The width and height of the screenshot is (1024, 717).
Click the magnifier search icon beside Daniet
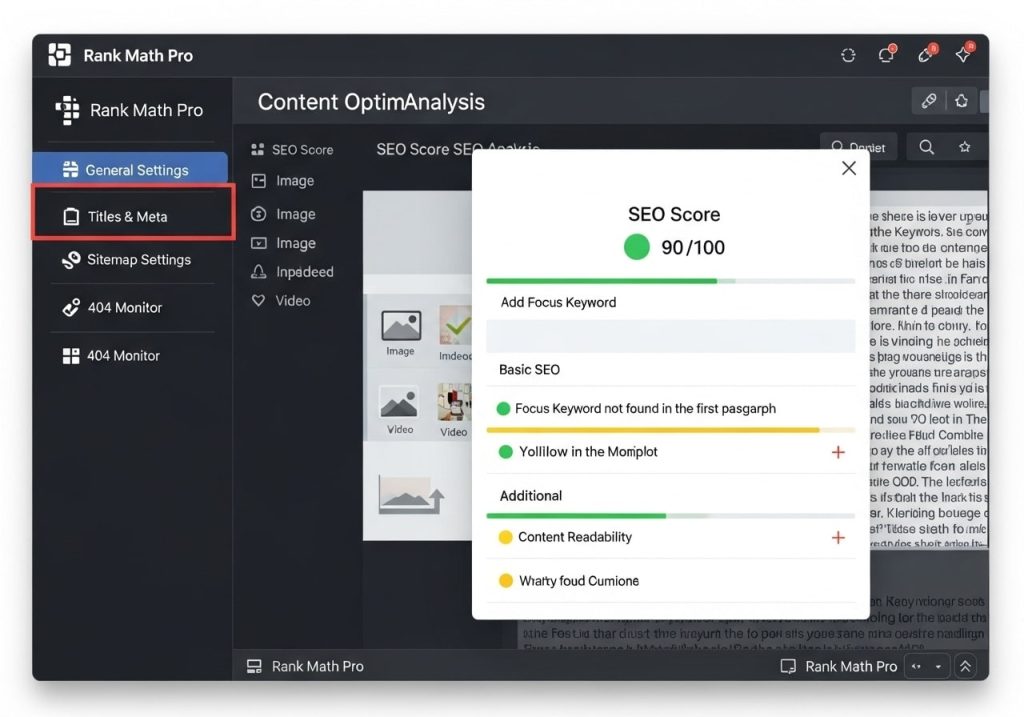[926, 147]
